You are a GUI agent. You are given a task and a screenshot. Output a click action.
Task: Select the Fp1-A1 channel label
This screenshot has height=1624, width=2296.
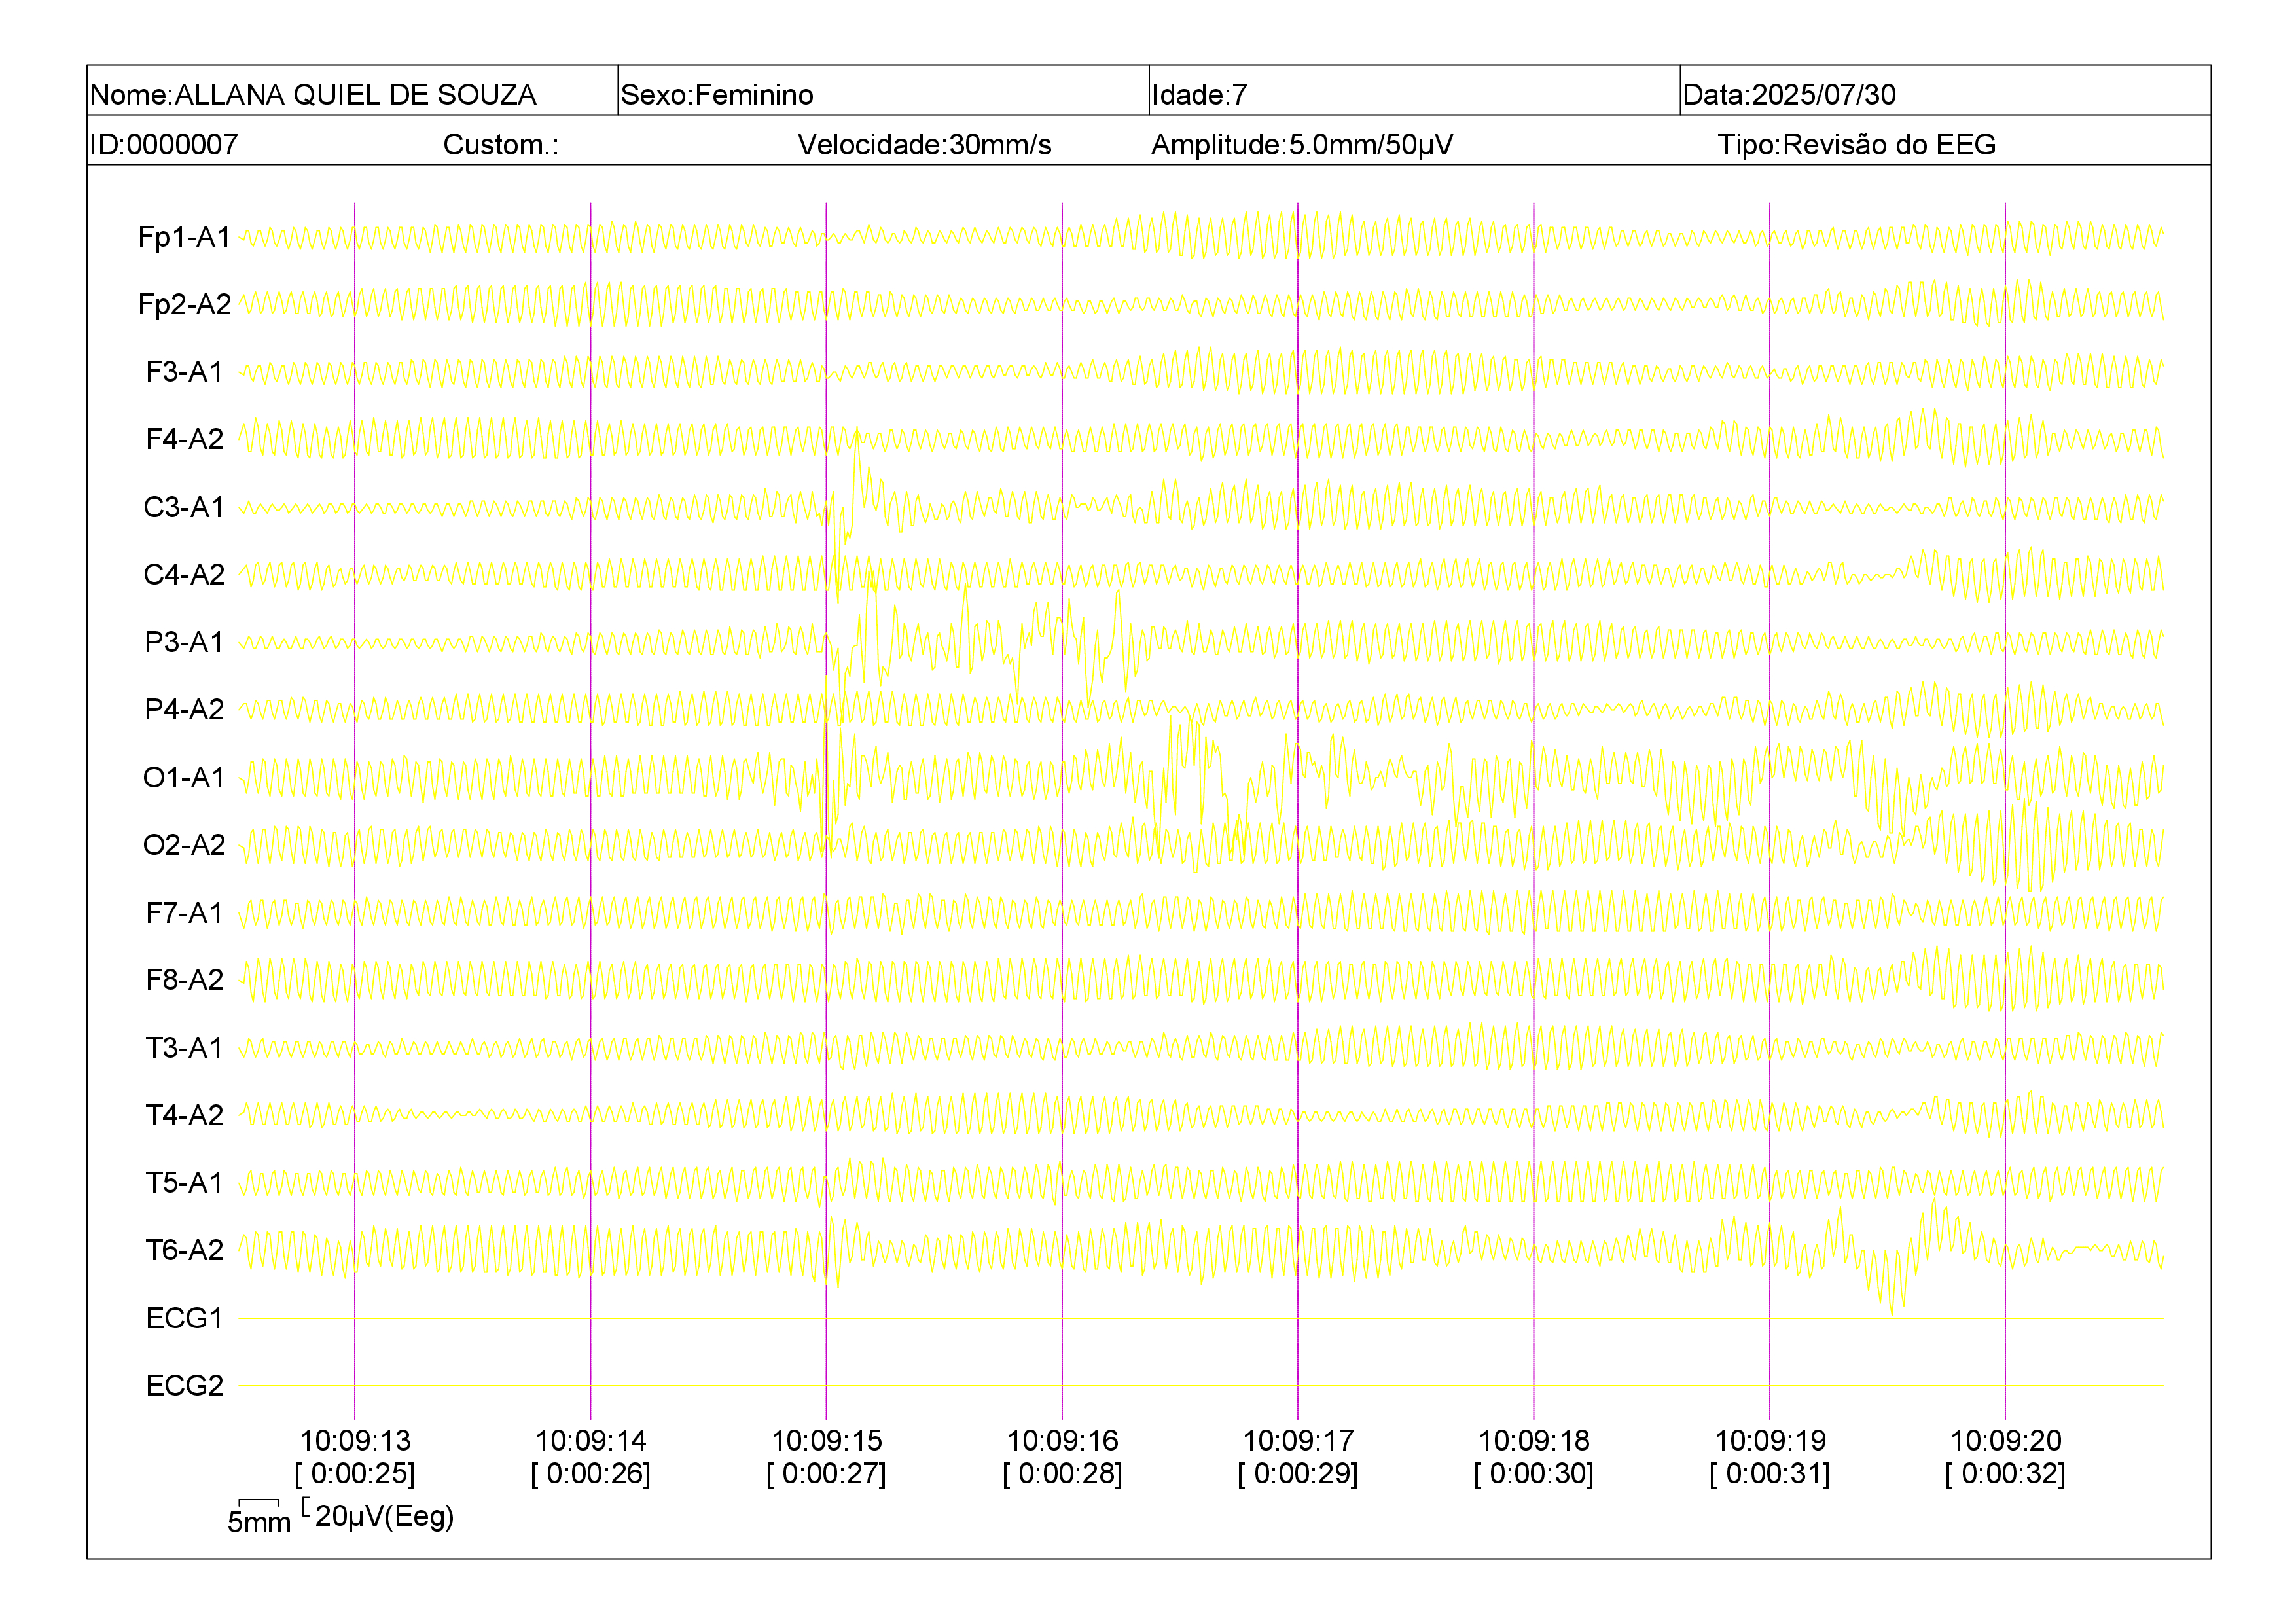point(185,237)
